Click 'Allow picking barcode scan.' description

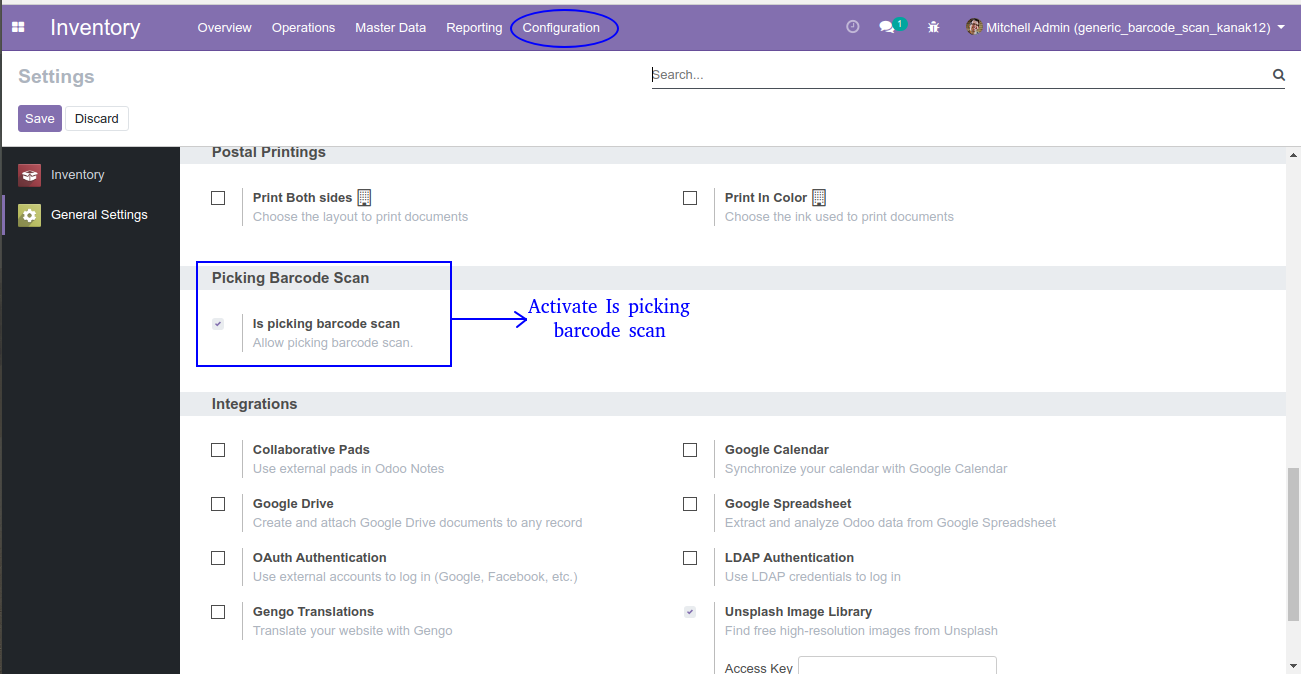pos(333,343)
